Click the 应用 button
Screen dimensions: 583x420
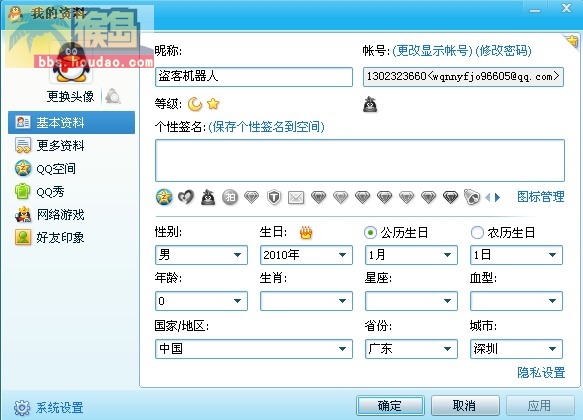(539, 405)
